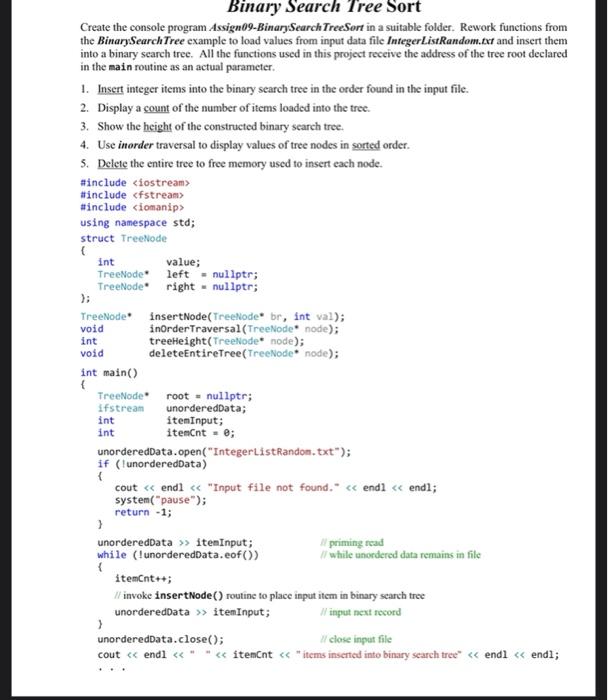The width and height of the screenshot is (608, 700).
Task: Click the "#include <iomanip>" line
Action: pyautogui.click(x=132, y=207)
